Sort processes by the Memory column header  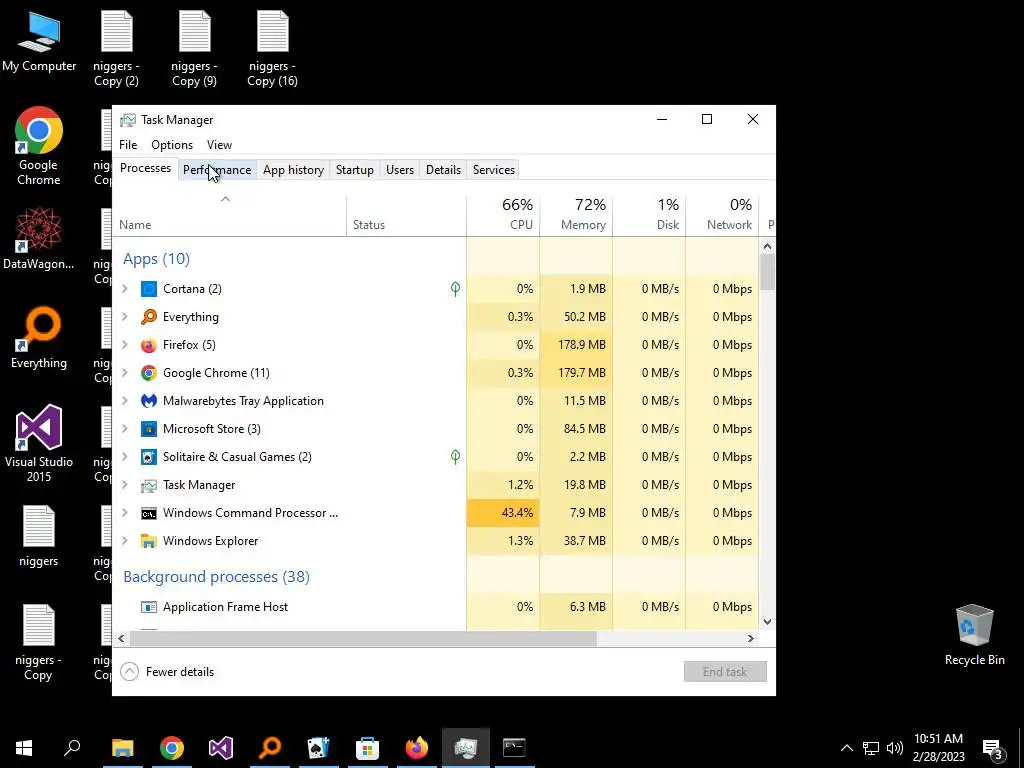click(x=576, y=215)
